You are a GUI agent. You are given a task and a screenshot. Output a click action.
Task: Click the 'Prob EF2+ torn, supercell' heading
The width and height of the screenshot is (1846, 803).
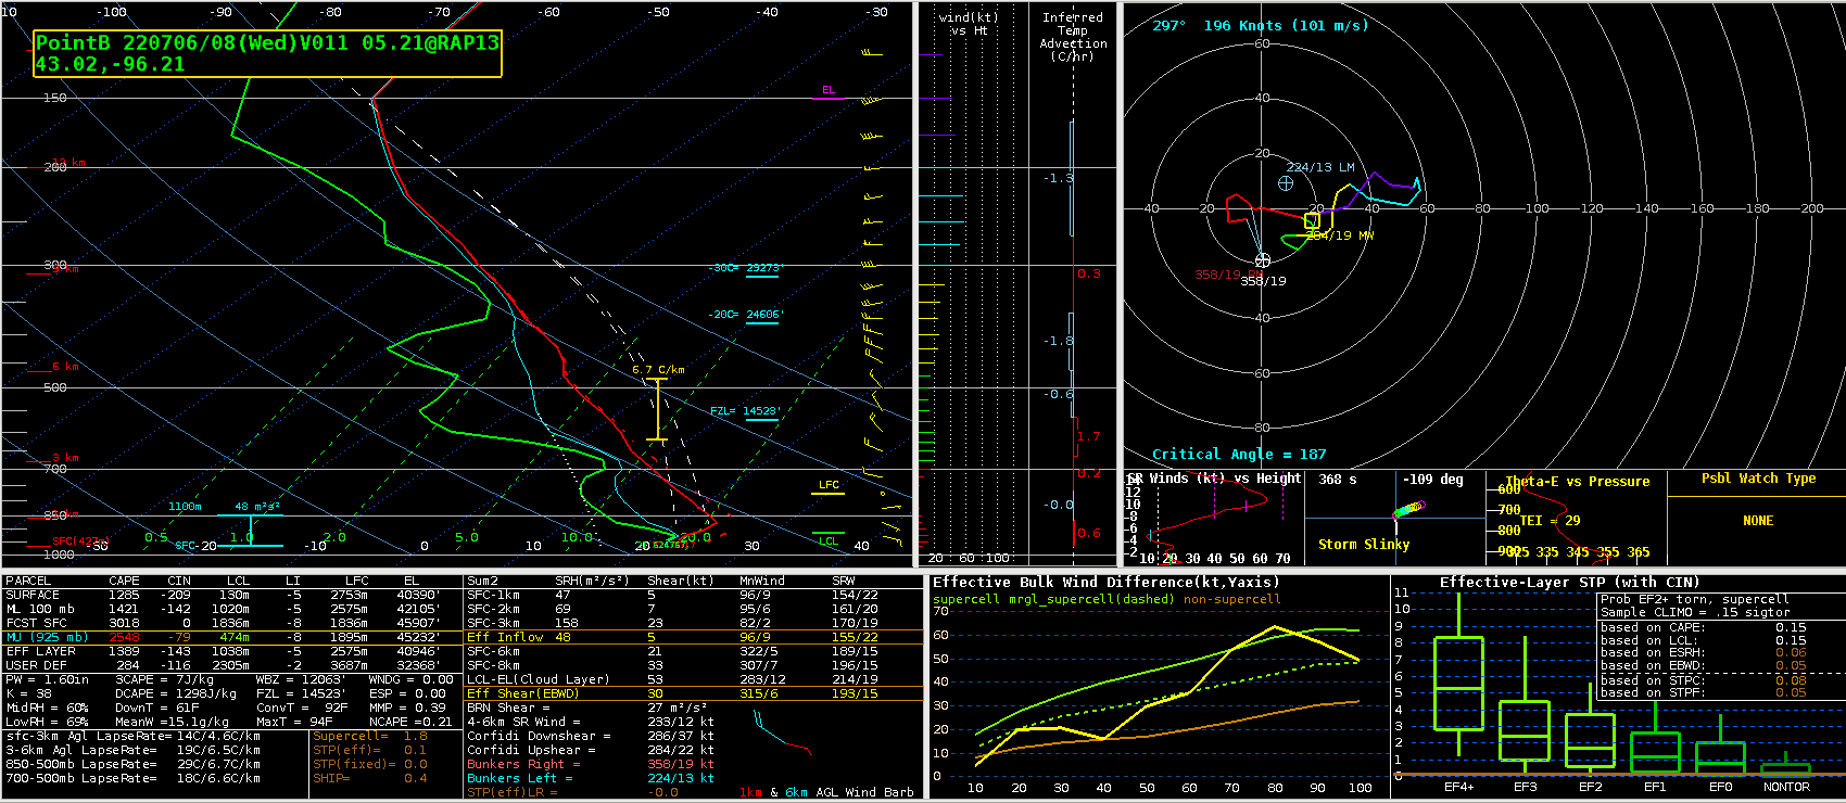1695,600
